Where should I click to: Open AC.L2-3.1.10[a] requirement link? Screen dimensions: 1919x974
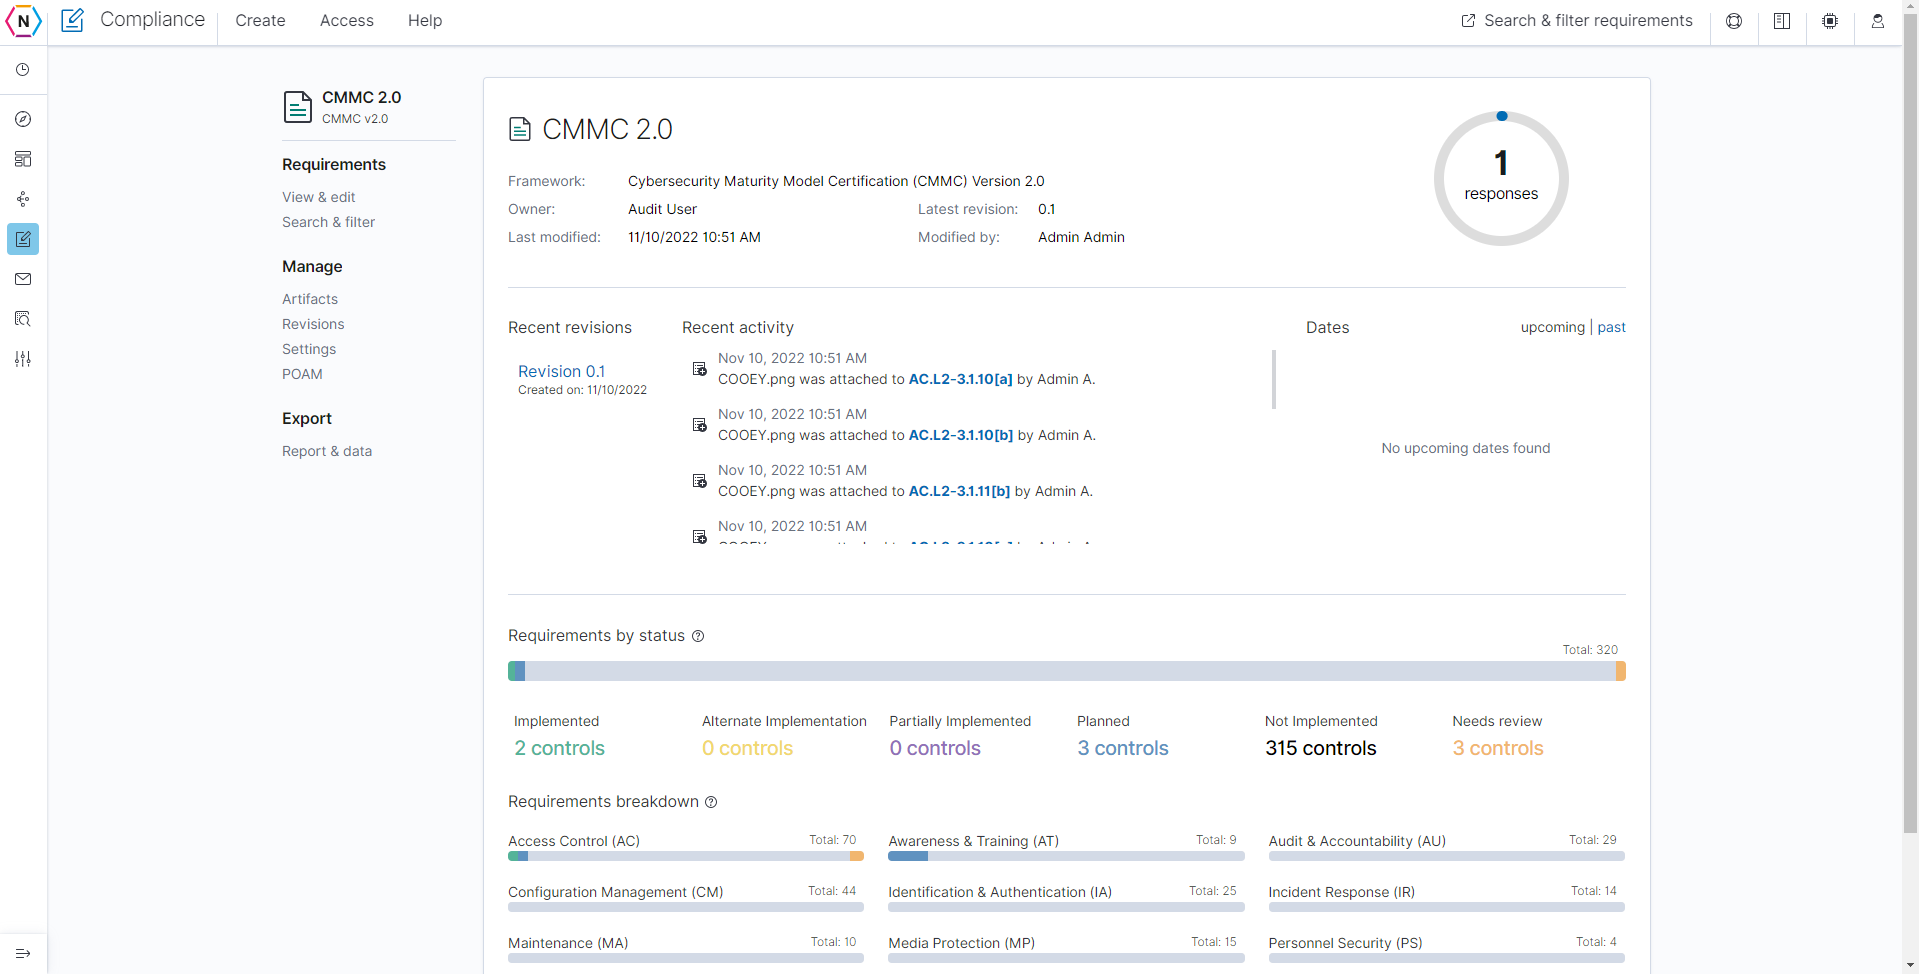point(960,379)
